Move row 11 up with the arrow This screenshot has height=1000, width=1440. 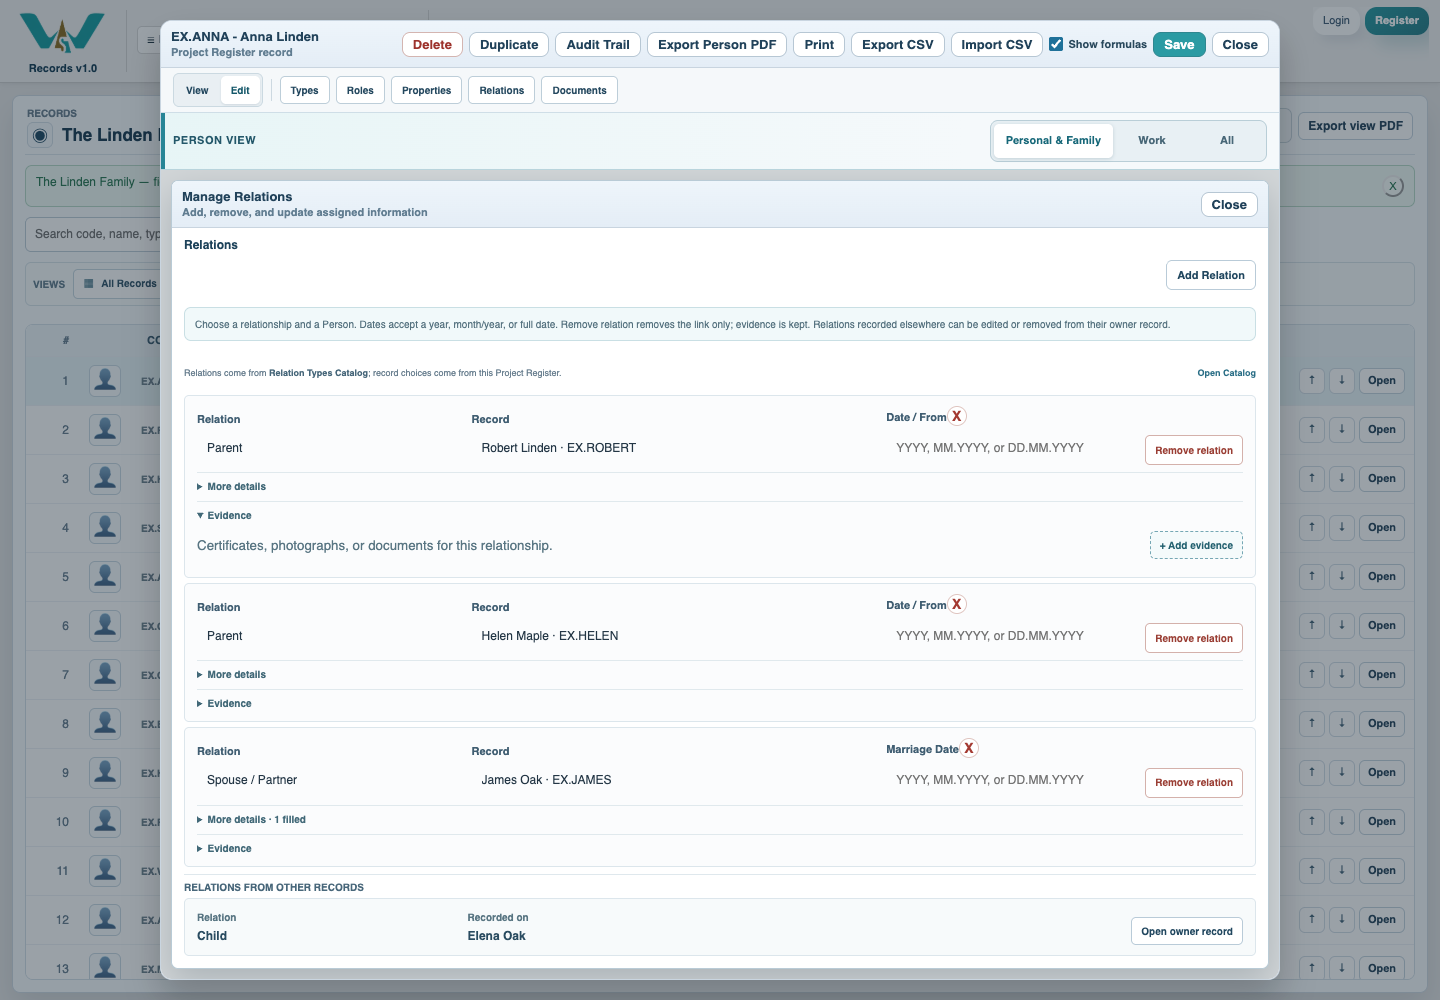(1312, 870)
